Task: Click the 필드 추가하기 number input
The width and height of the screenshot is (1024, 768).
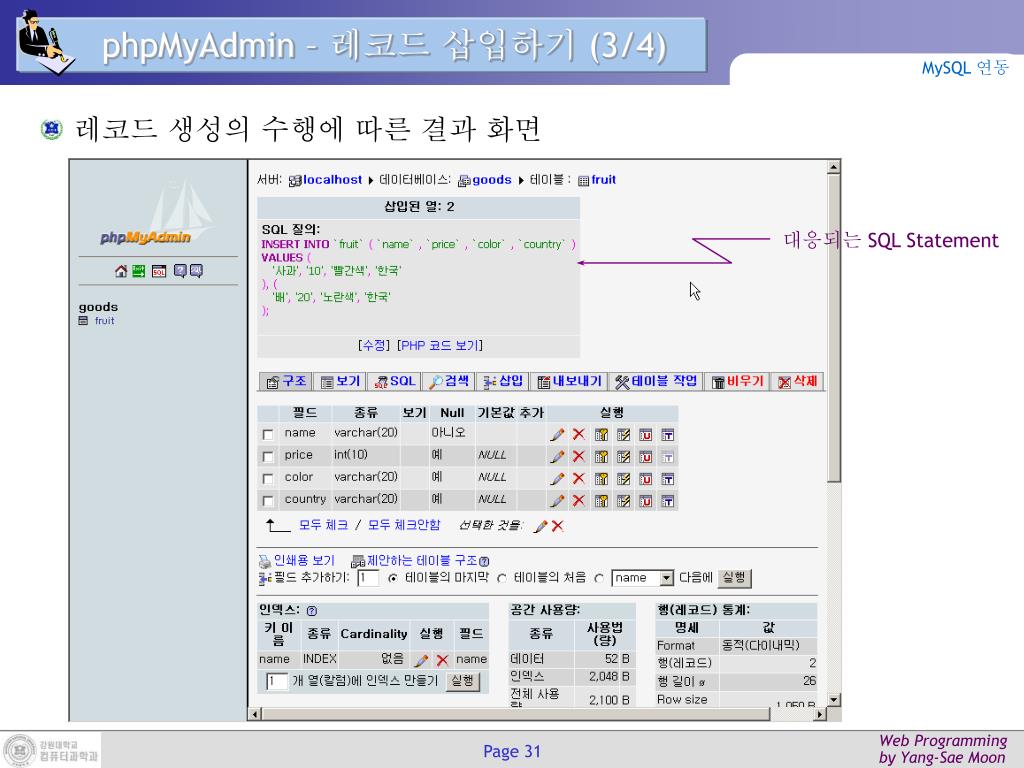Action: tap(368, 578)
